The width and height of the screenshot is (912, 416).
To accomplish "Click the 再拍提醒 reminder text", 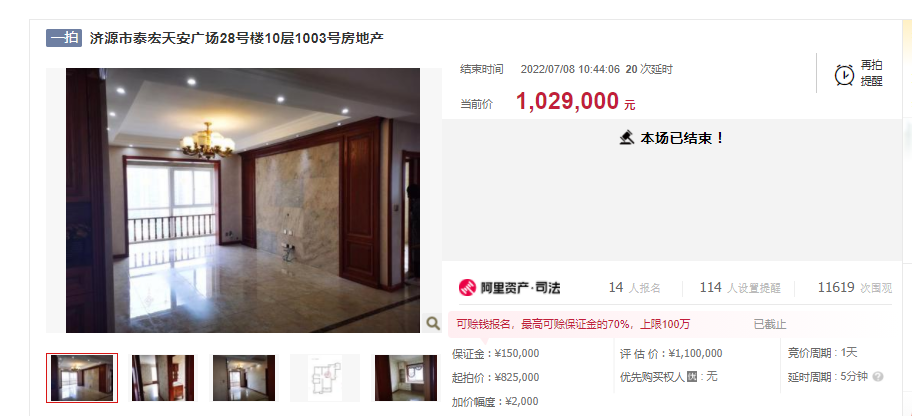I will (872, 73).
